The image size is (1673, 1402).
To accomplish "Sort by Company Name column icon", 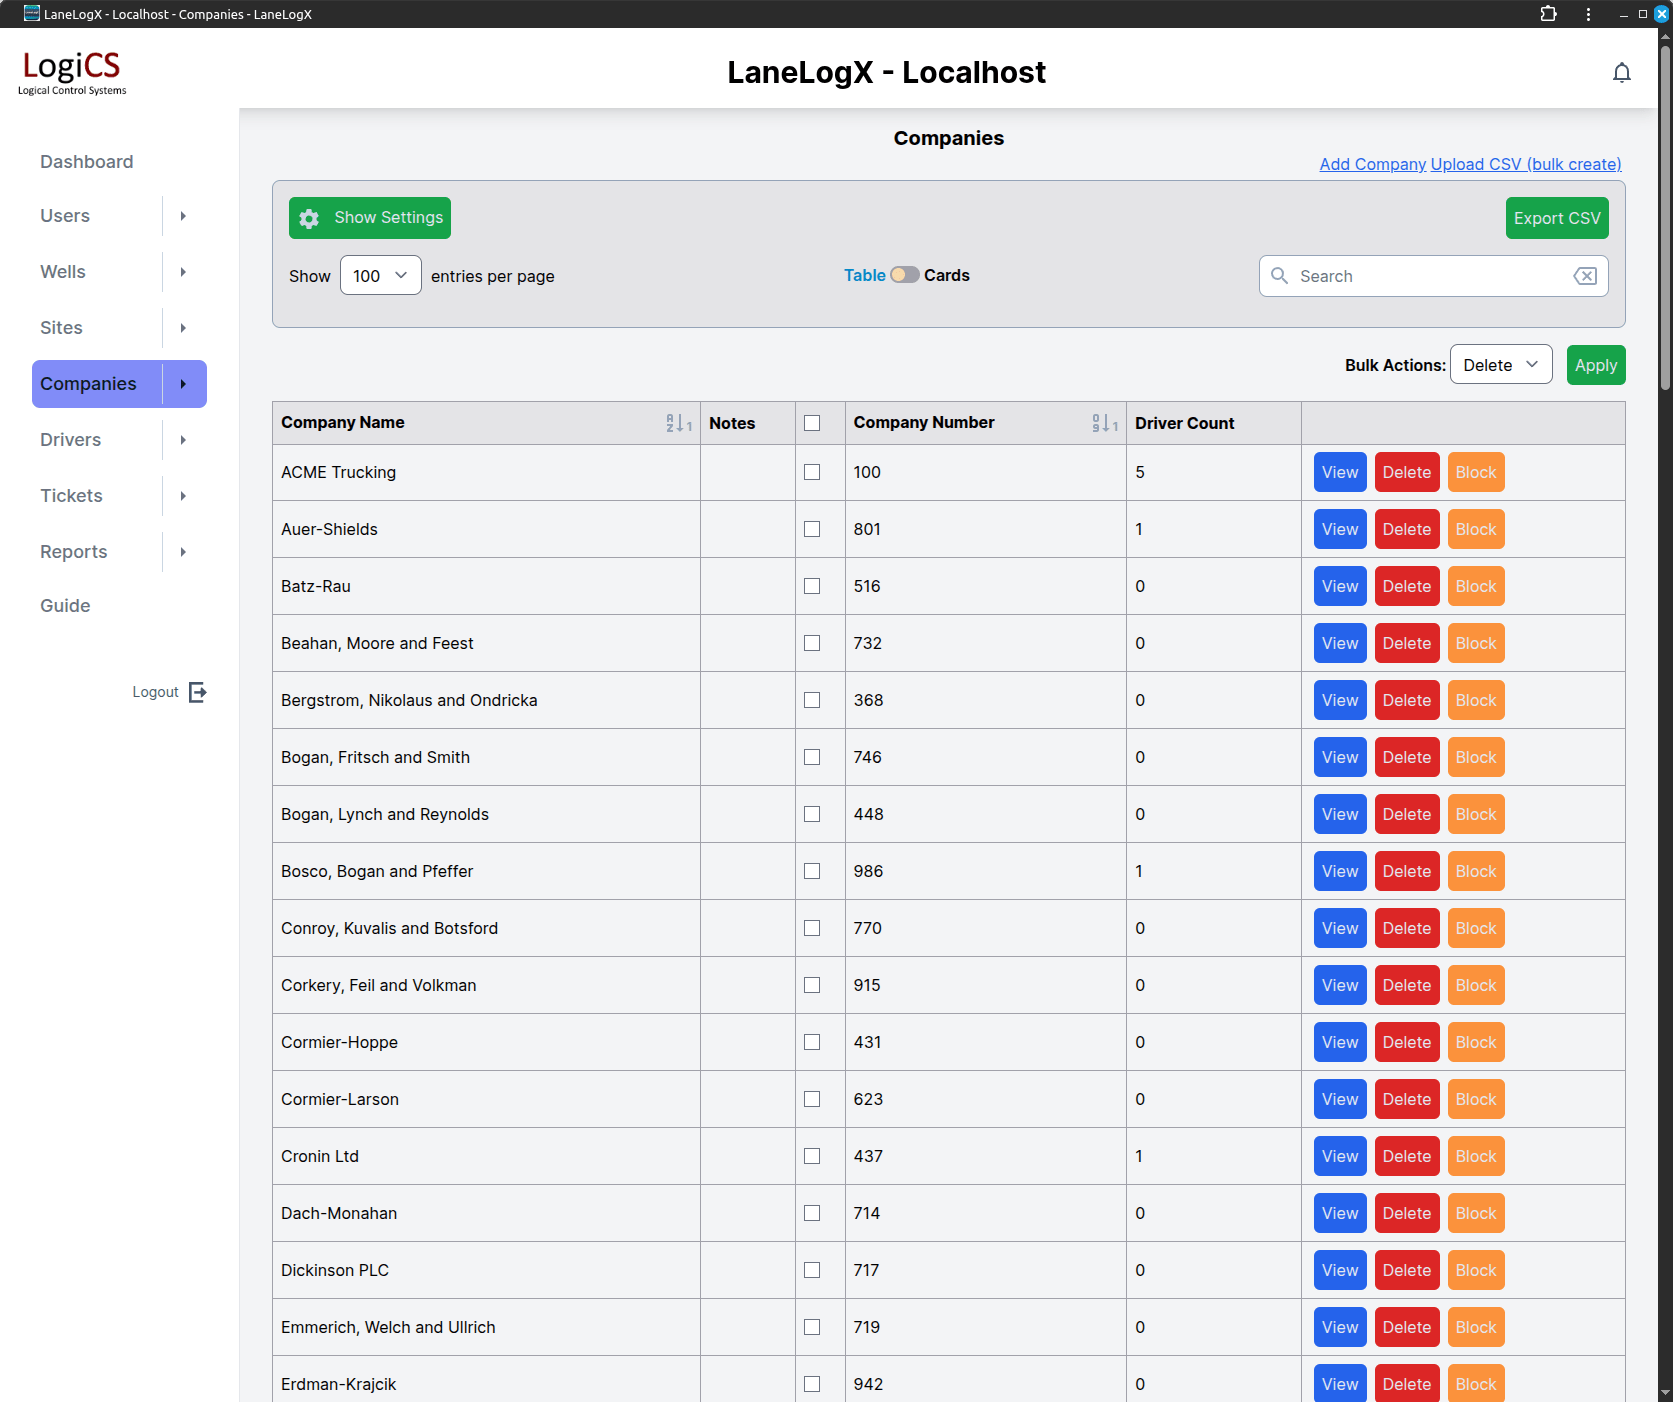I will (x=679, y=423).
